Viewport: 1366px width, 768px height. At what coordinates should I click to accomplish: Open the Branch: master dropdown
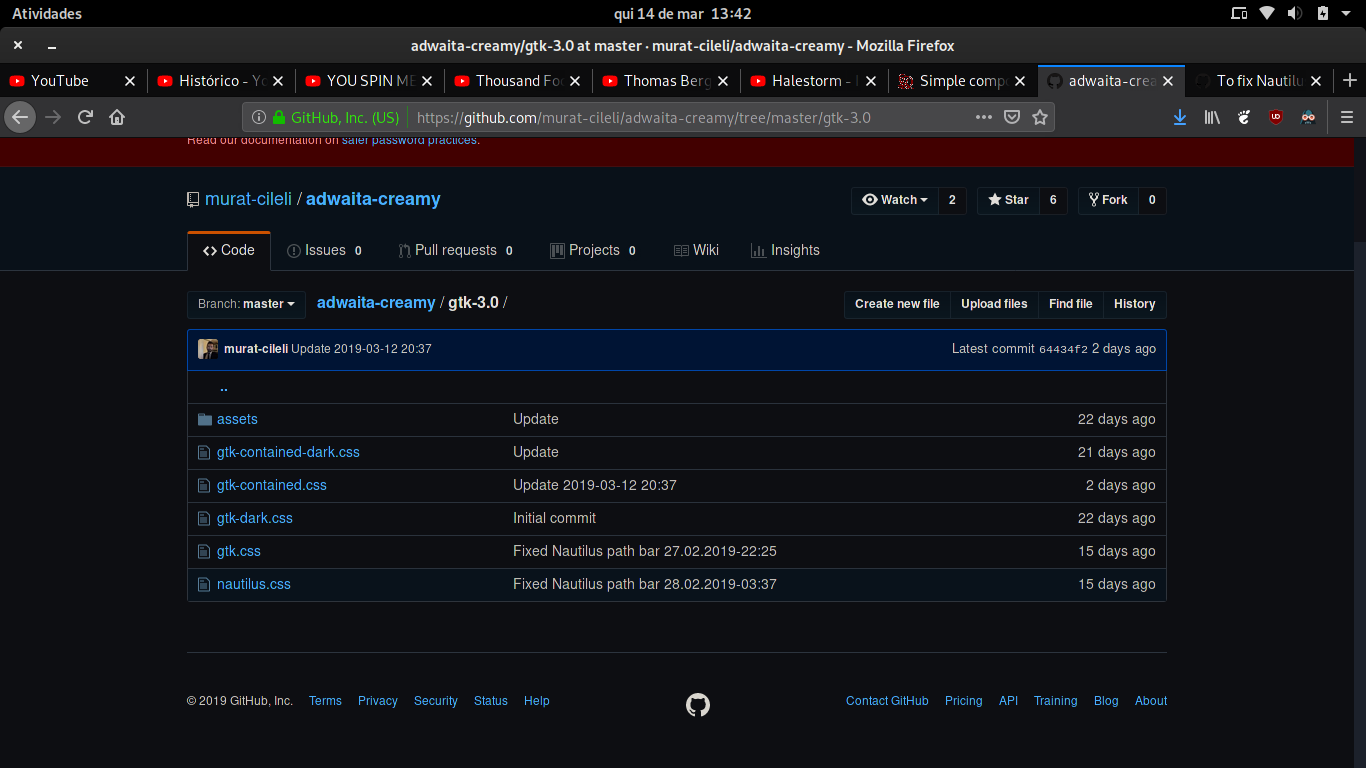coord(246,304)
